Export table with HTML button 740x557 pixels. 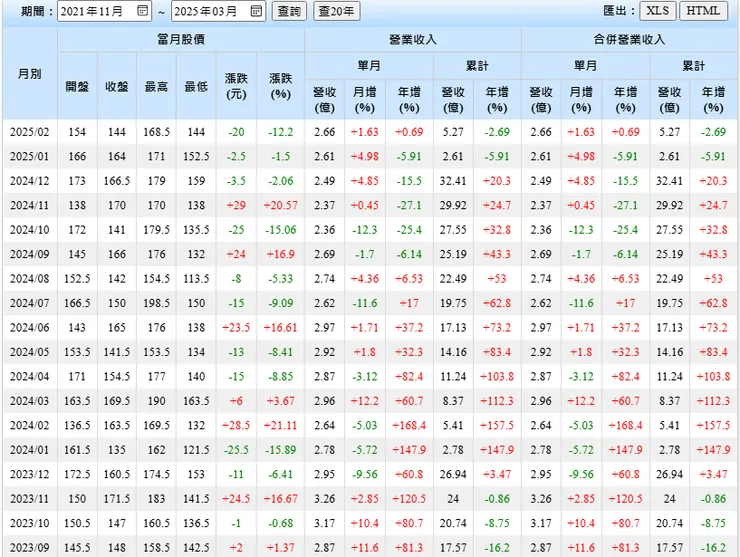tap(703, 11)
